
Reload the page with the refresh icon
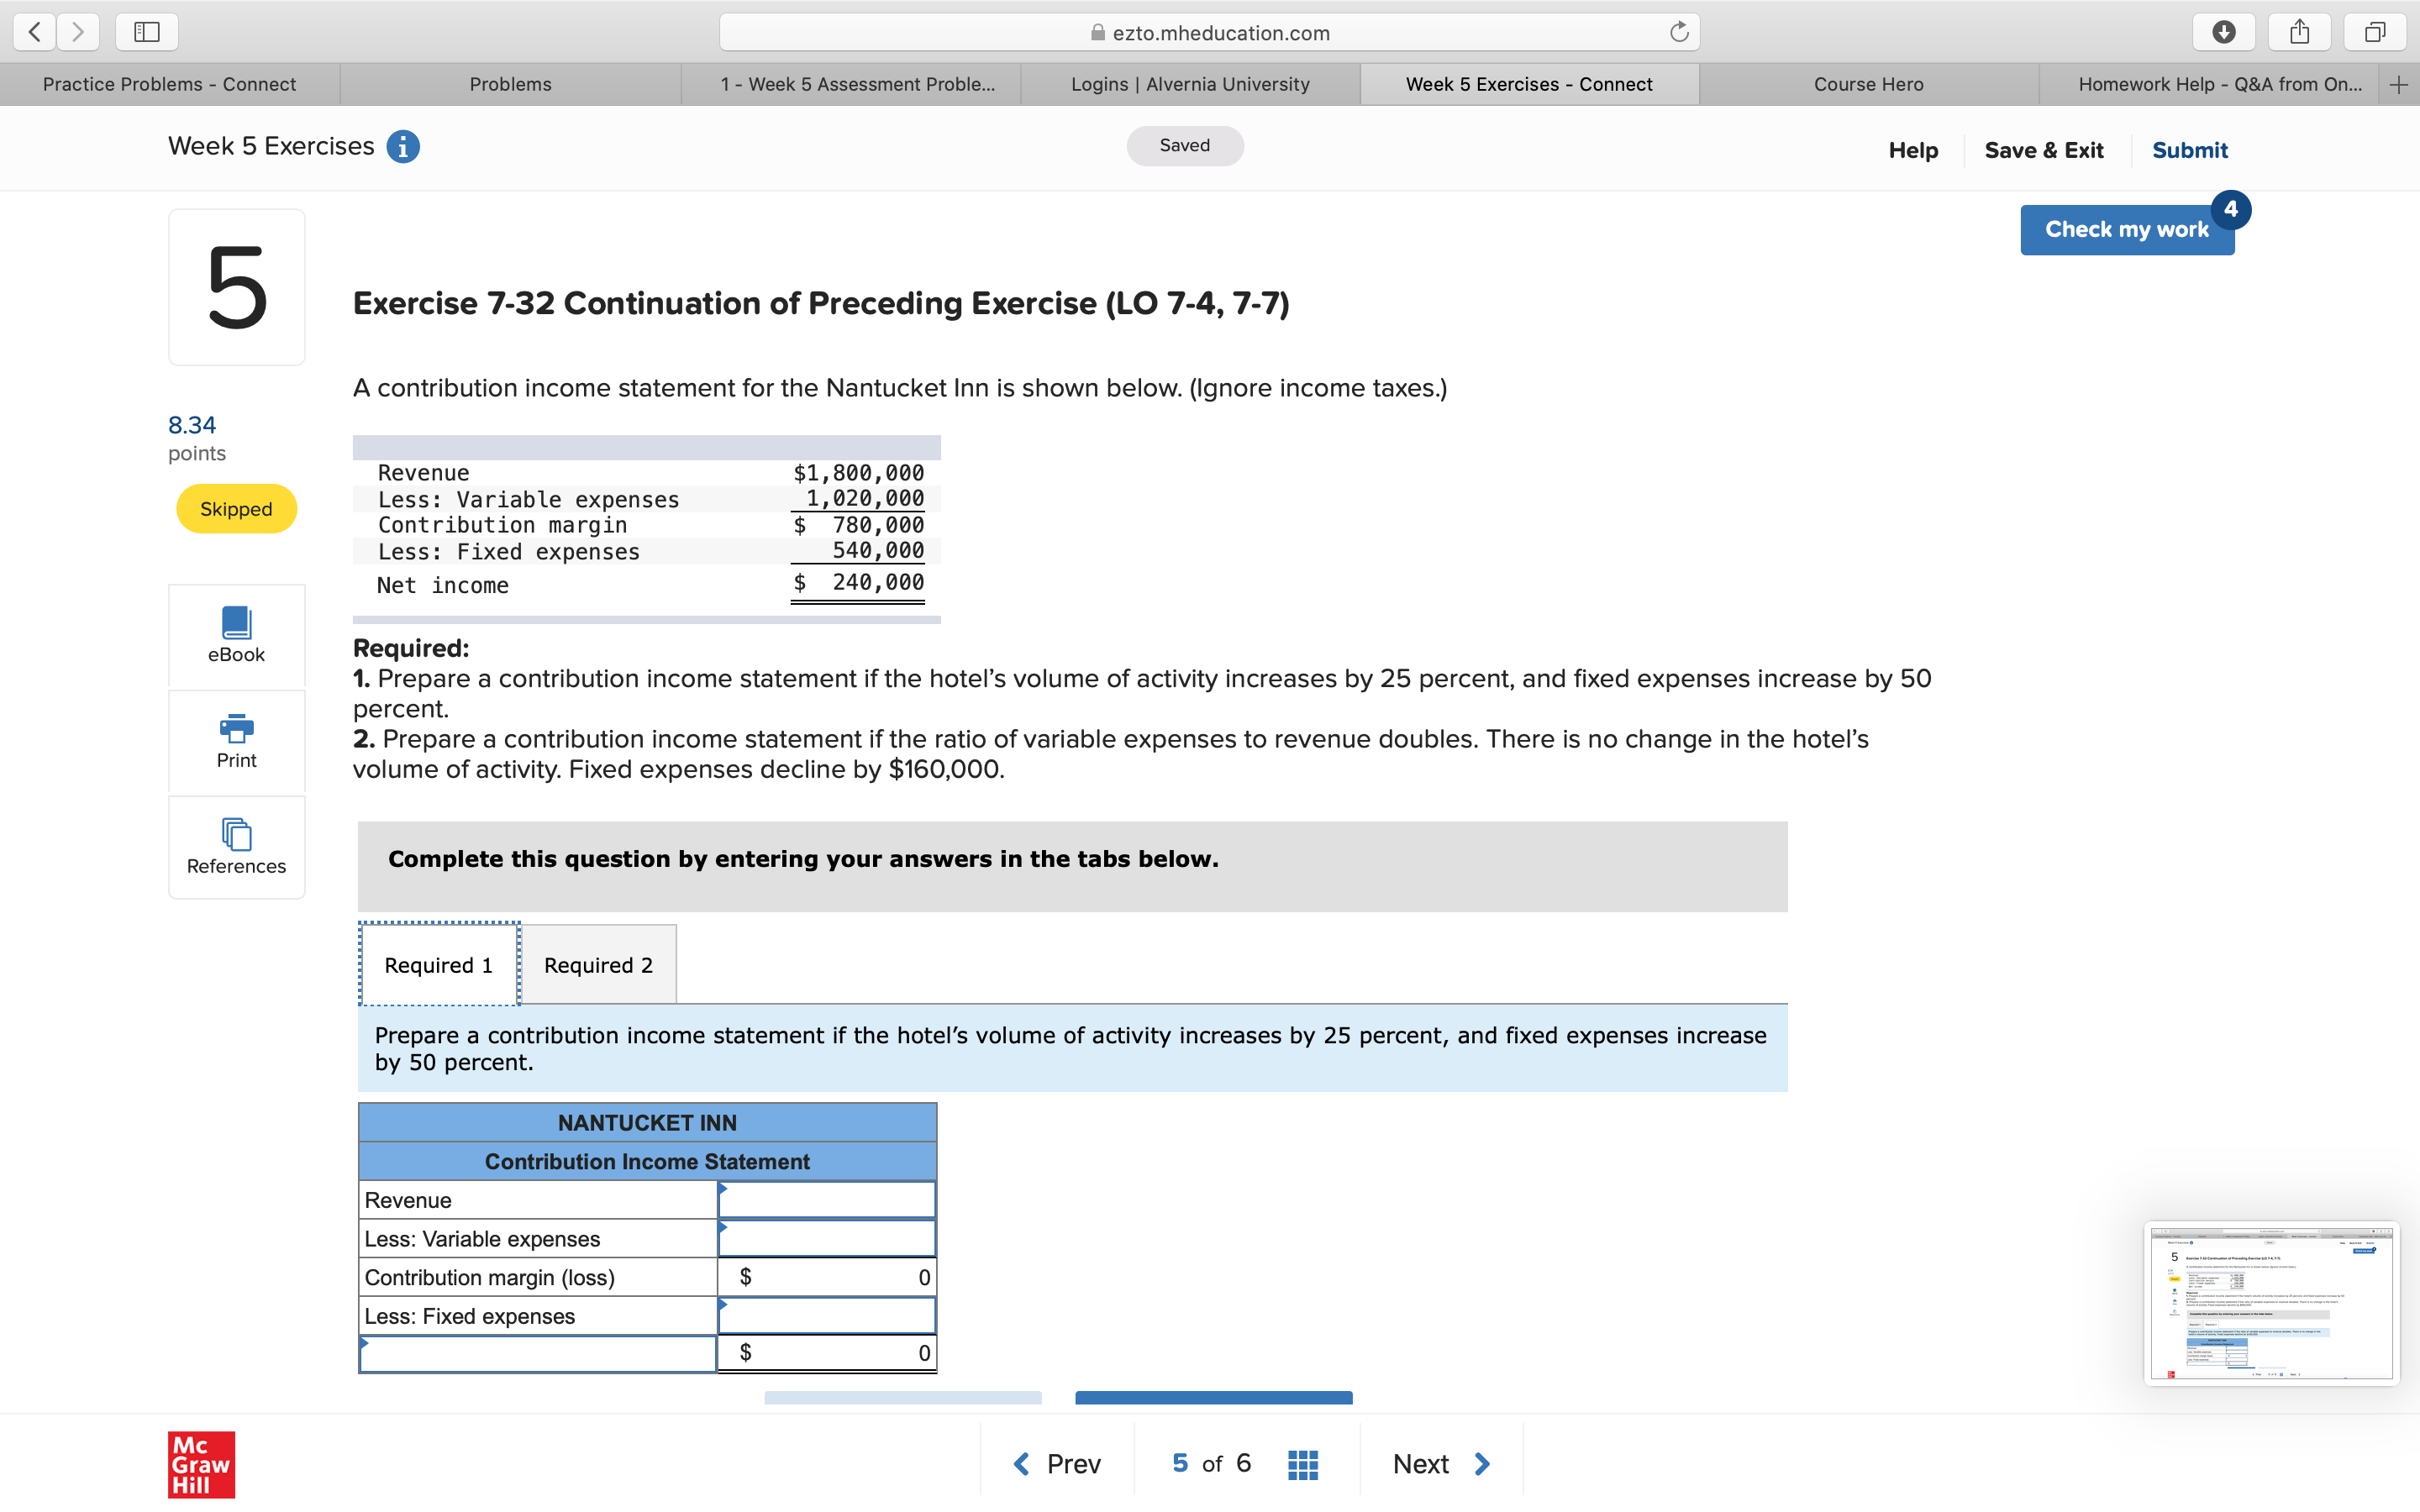[x=1678, y=31]
